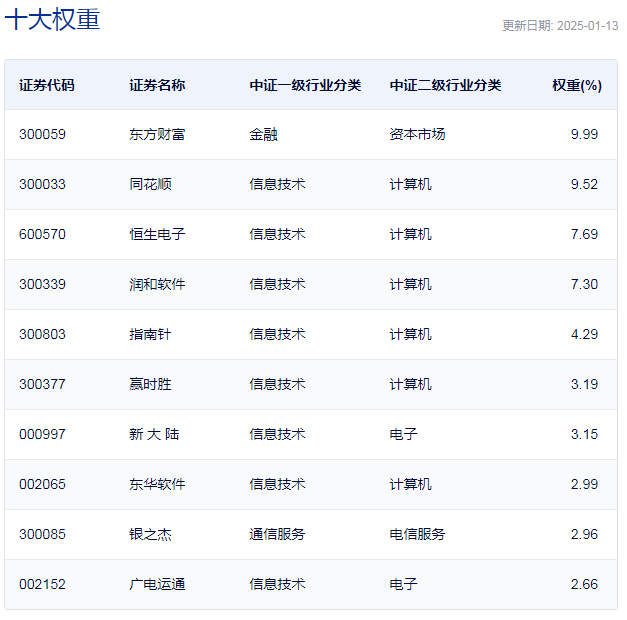The height and width of the screenshot is (620, 627).
Task: Select the name 赢时胜
Action: [150, 384]
